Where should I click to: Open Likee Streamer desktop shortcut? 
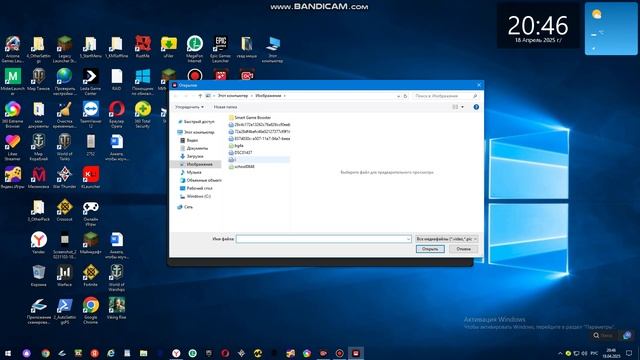(x=13, y=147)
